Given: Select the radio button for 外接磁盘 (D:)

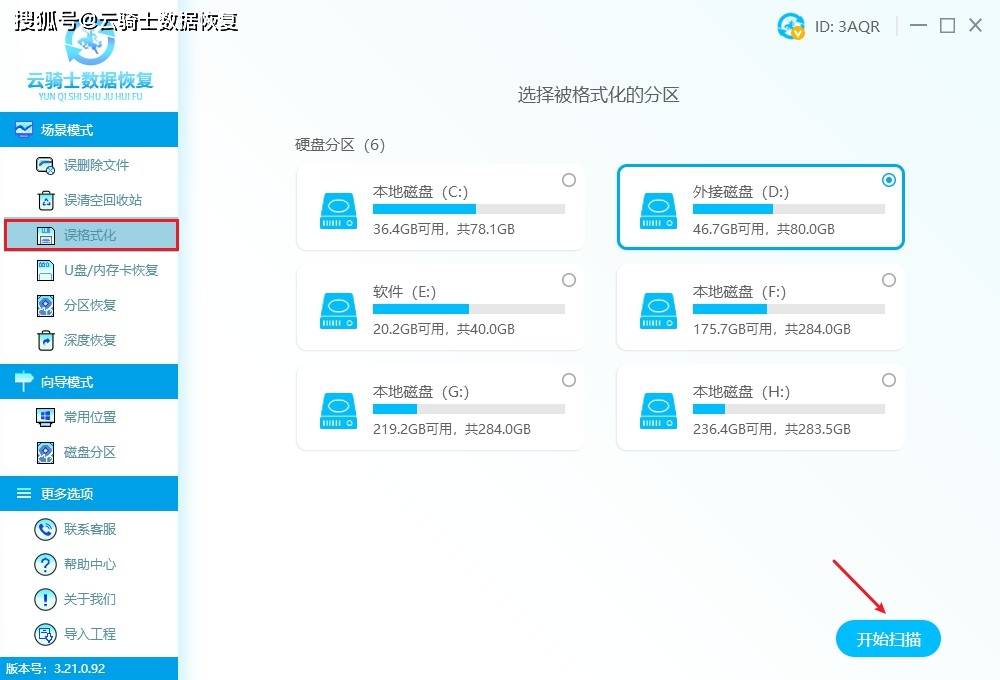Looking at the screenshot, I should [889, 181].
